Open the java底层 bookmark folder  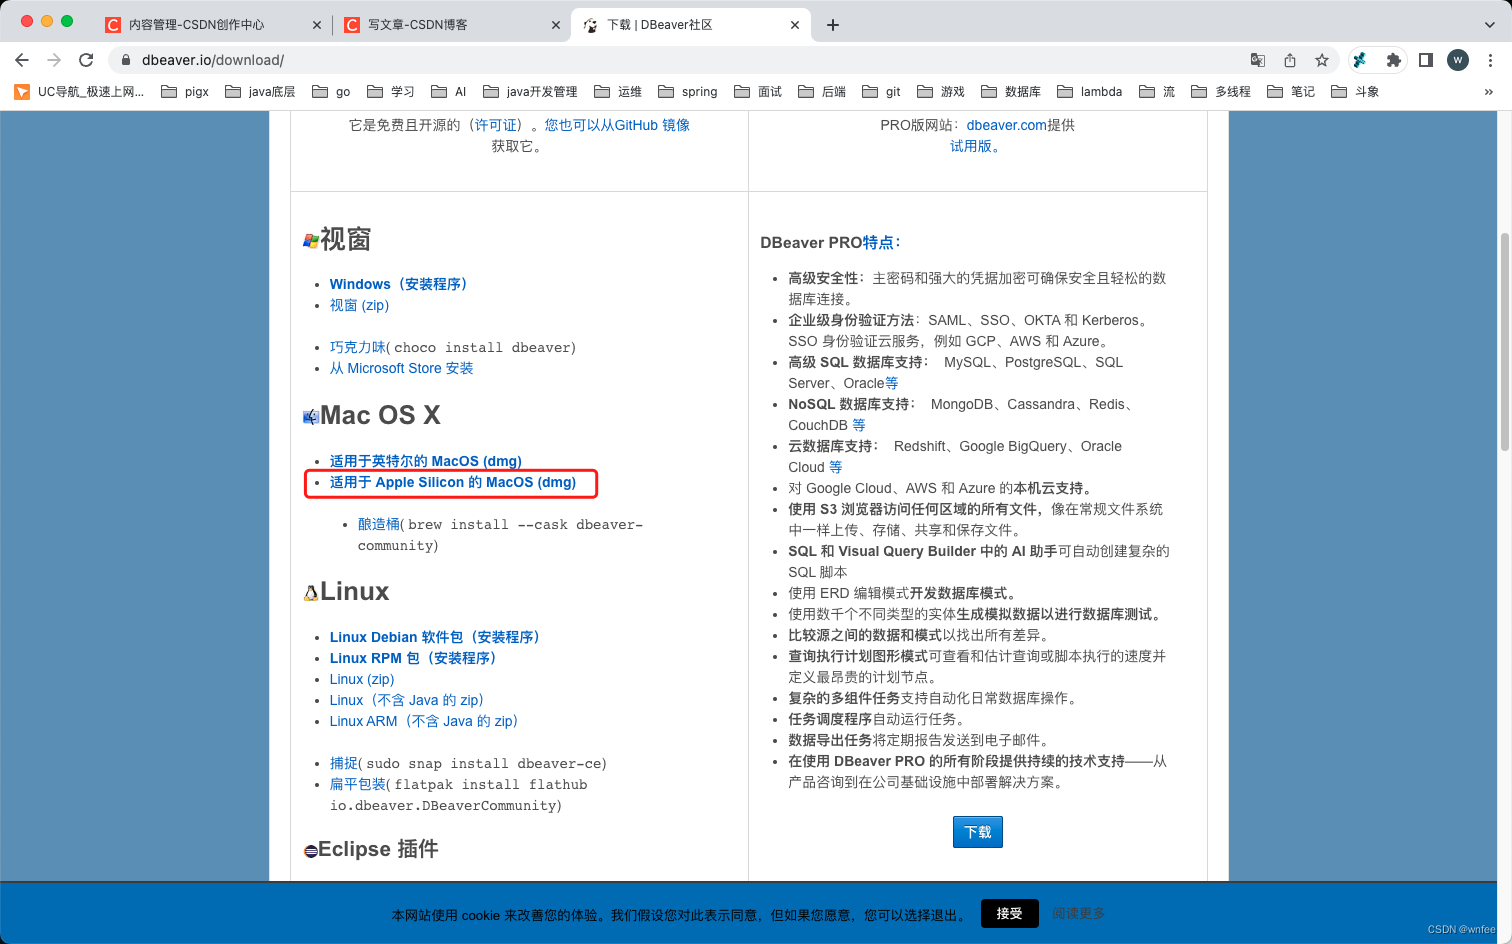click(x=260, y=92)
